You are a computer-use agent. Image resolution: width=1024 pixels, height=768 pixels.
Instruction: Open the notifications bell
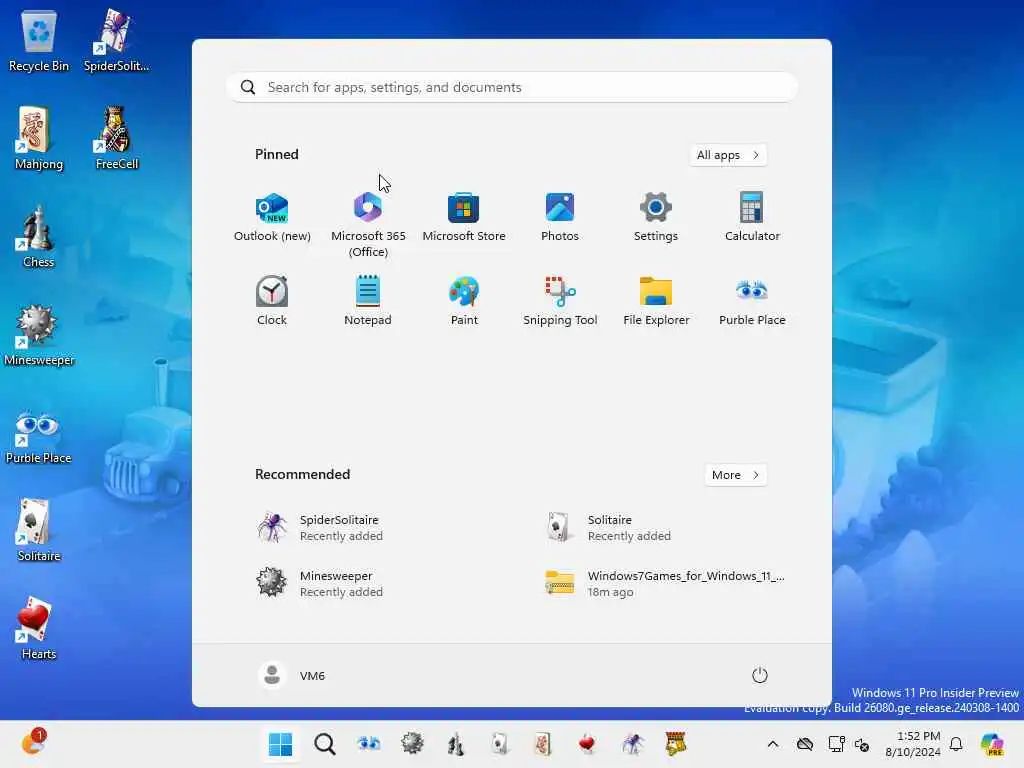956,744
